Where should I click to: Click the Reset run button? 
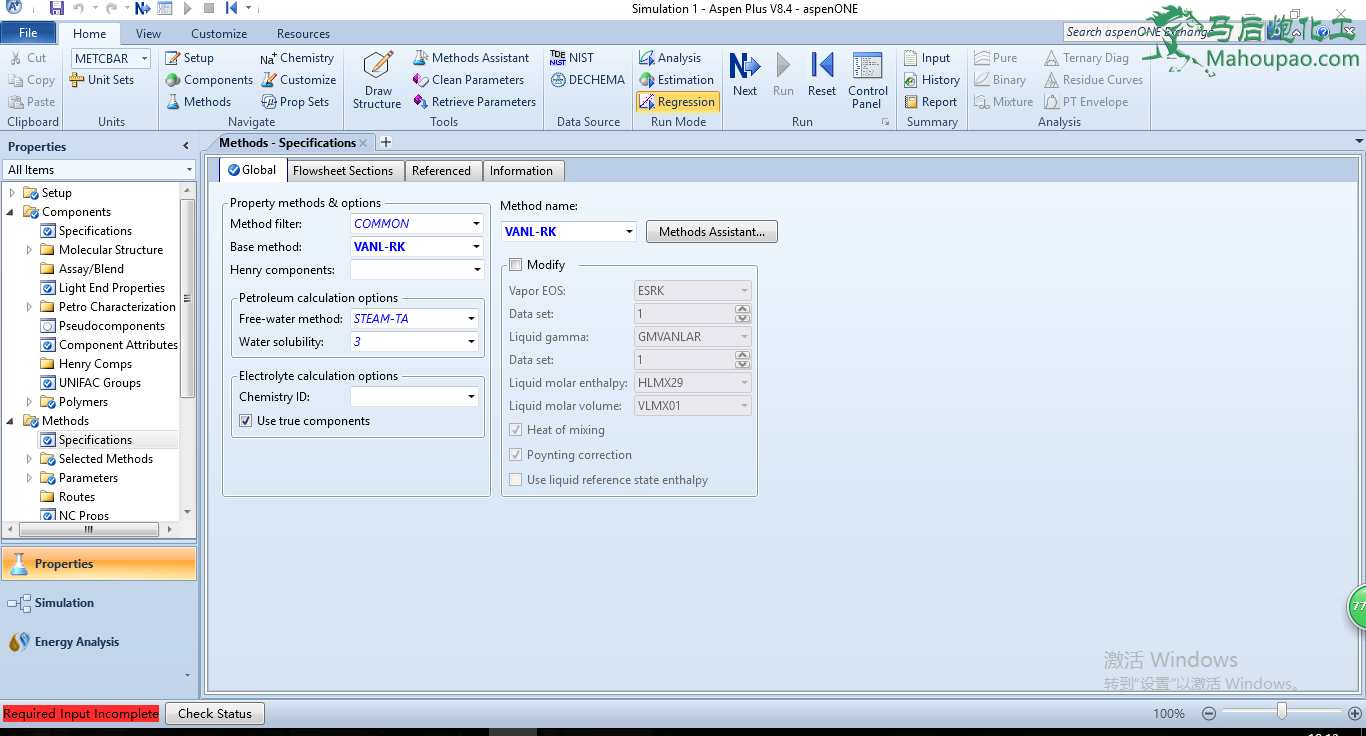822,75
